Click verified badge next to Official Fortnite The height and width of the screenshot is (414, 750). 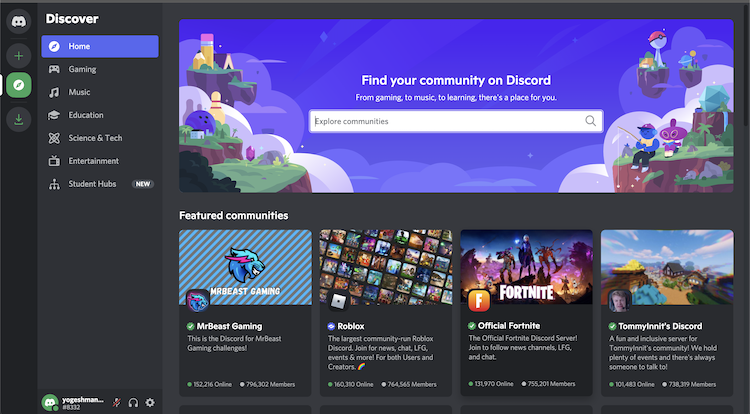[472, 326]
